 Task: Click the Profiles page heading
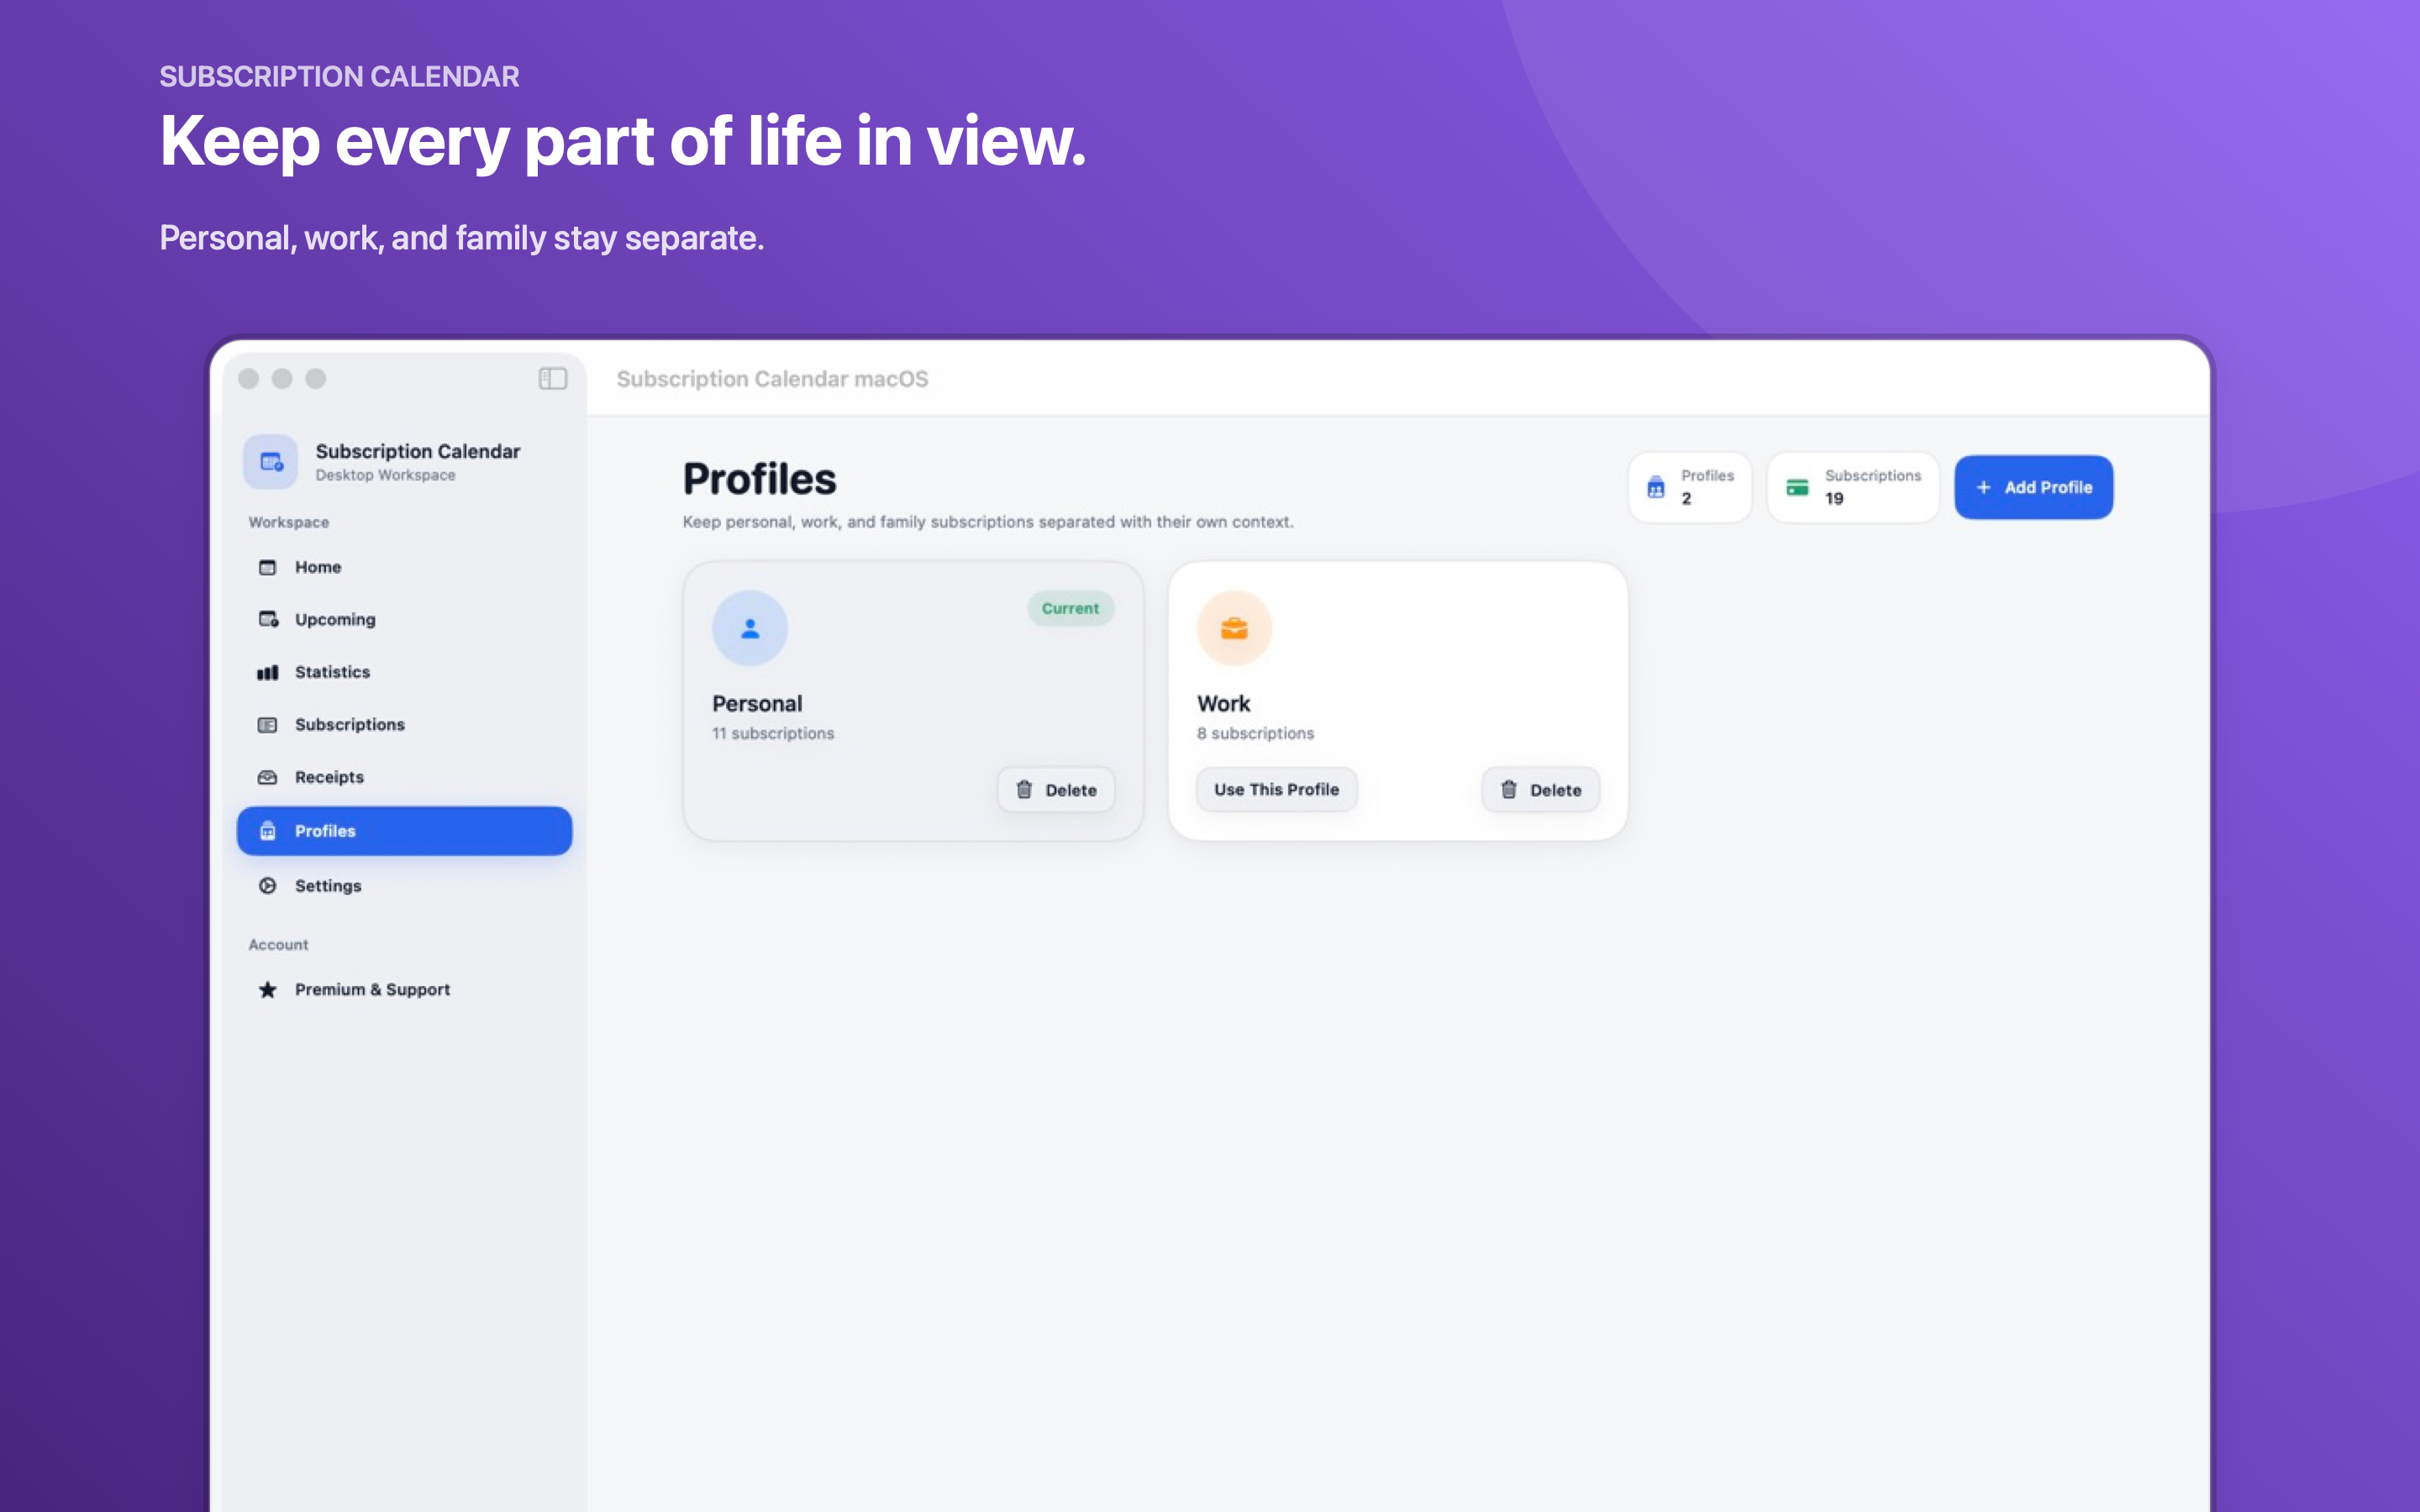click(x=759, y=479)
